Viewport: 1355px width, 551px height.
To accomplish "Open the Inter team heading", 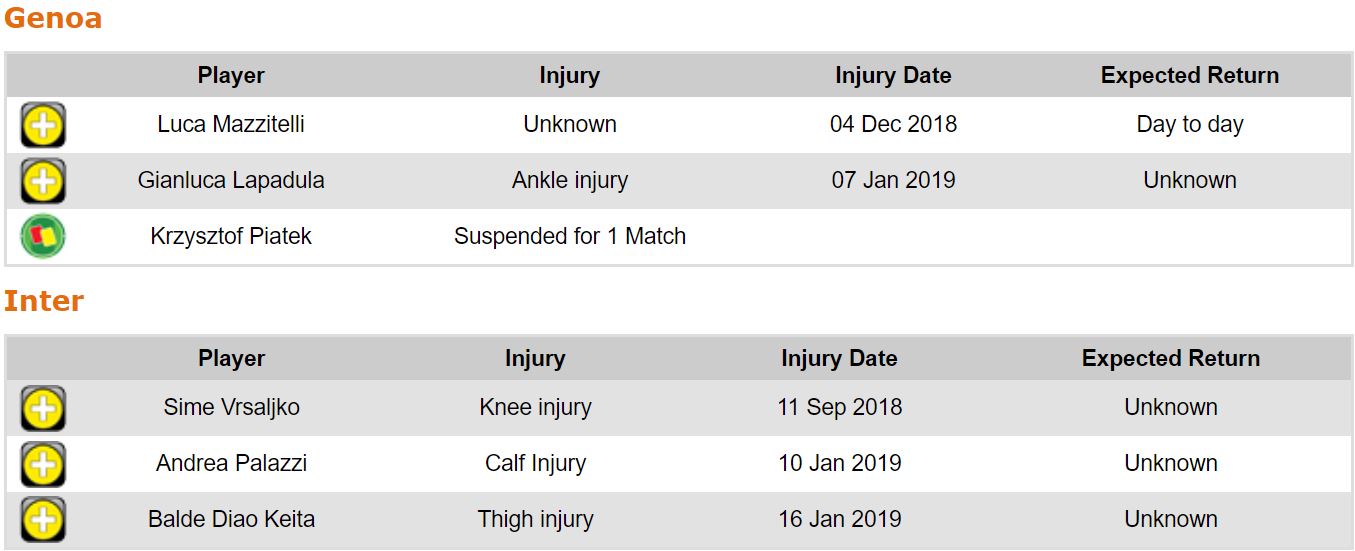I will pos(44,301).
